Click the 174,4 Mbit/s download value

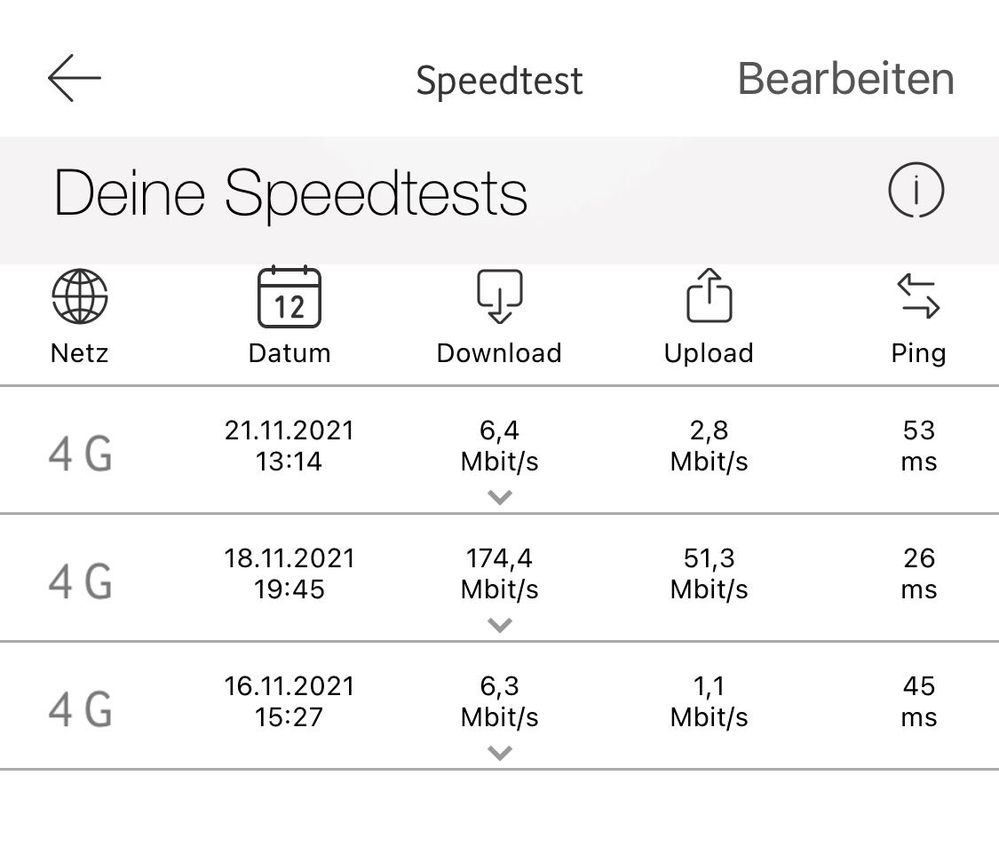pyautogui.click(x=499, y=574)
